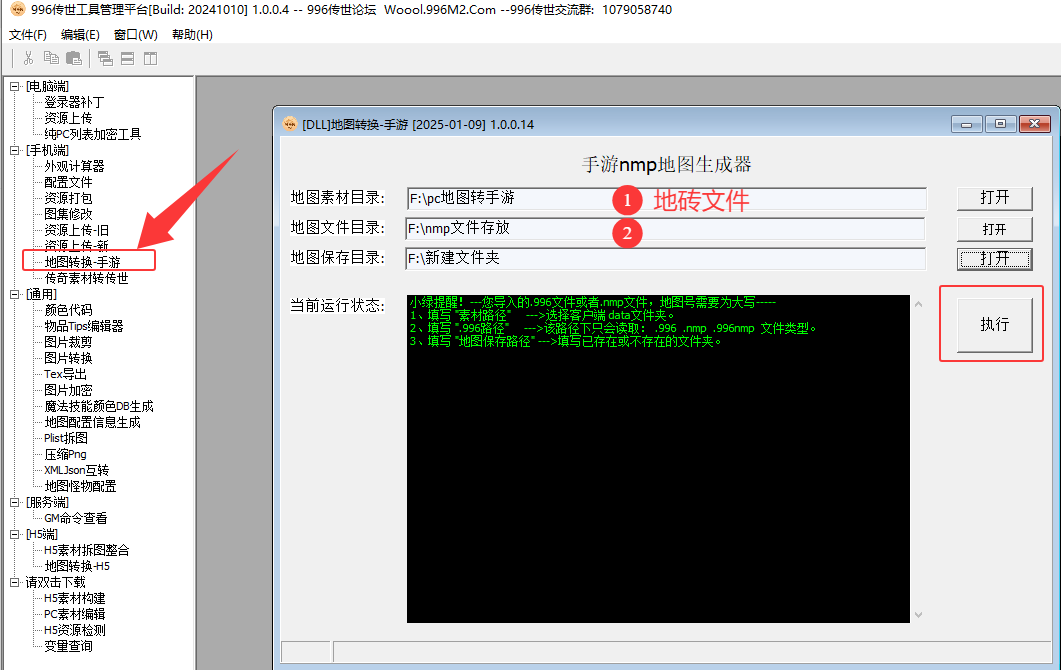Screen dimensions: 1061x670
Task: Click the Cut scissors toolbar icon
Action: pos(29,58)
